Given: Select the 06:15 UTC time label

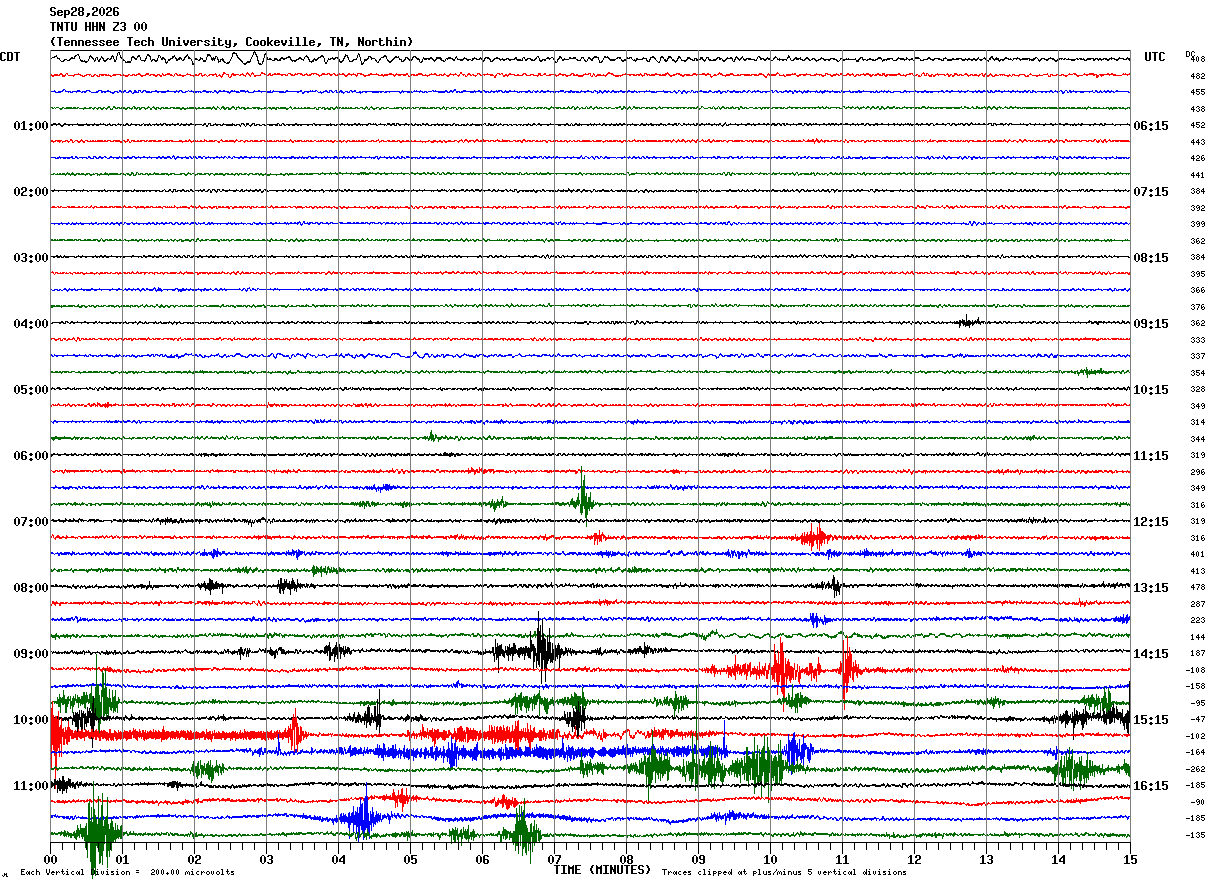Looking at the screenshot, I should [x=1150, y=126].
